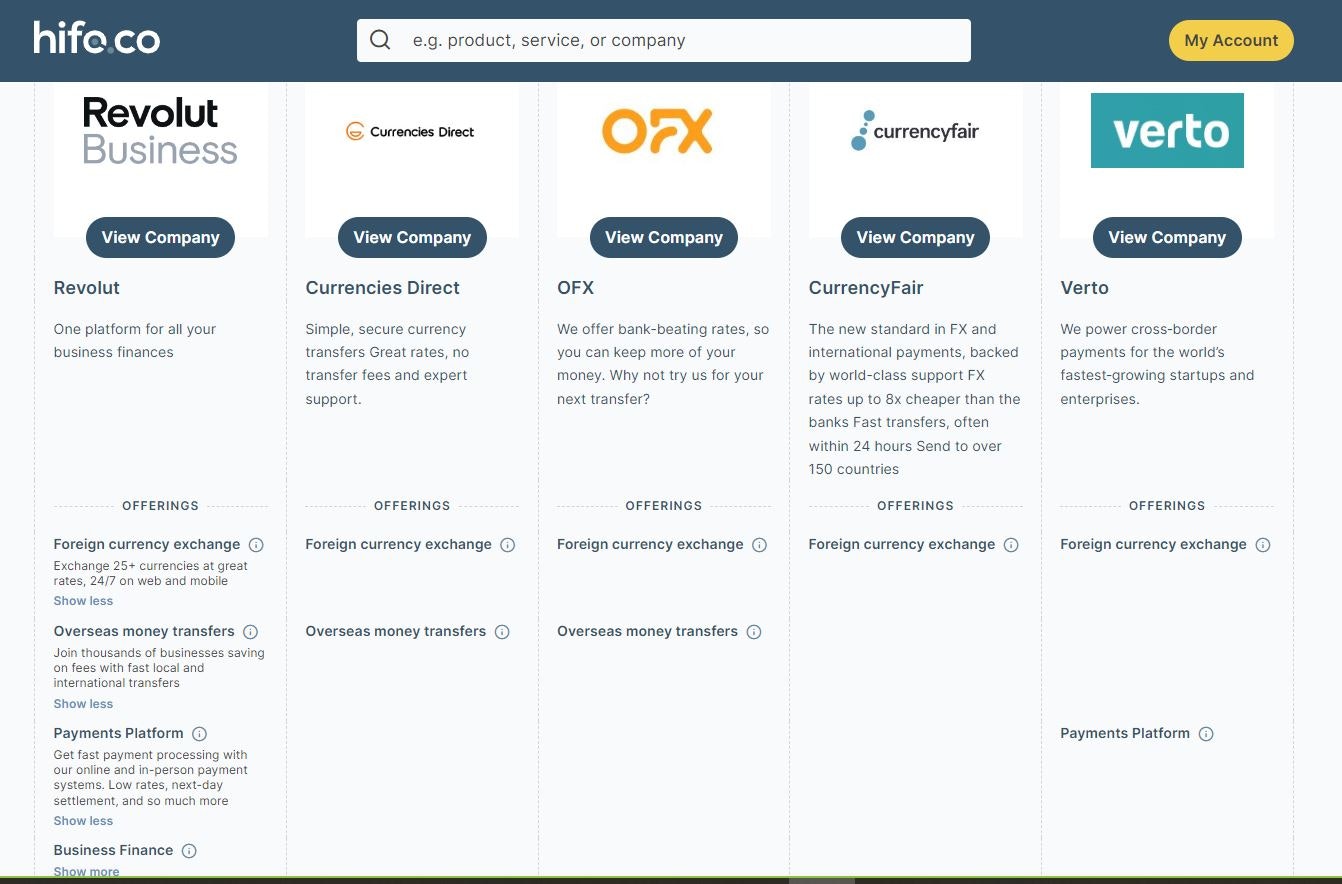Click OFX's Overseas money transfers label
The height and width of the screenshot is (884, 1342).
[x=647, y=632]
